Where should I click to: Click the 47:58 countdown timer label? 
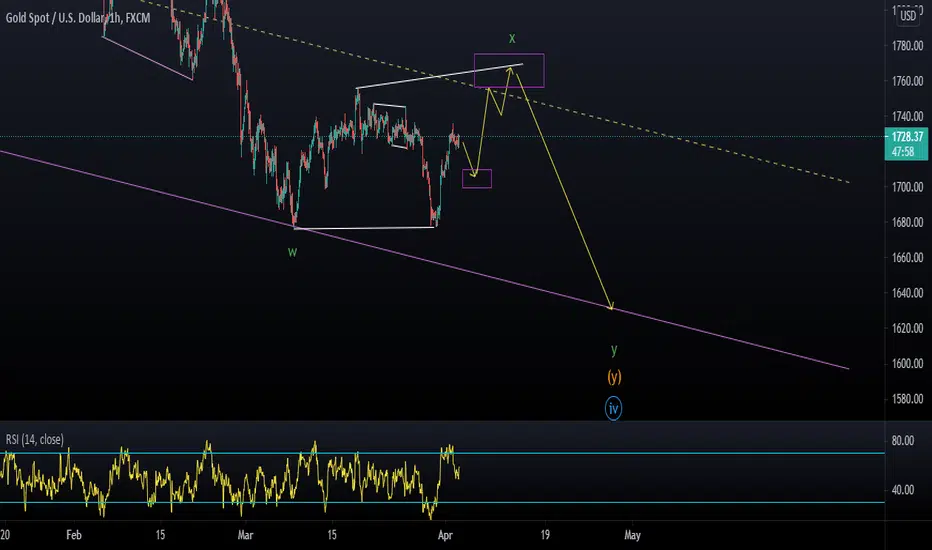coord(903,152)
